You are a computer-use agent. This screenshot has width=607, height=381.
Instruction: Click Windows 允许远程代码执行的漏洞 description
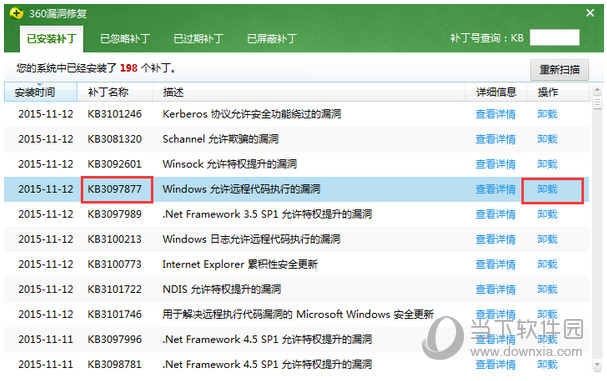241,189
